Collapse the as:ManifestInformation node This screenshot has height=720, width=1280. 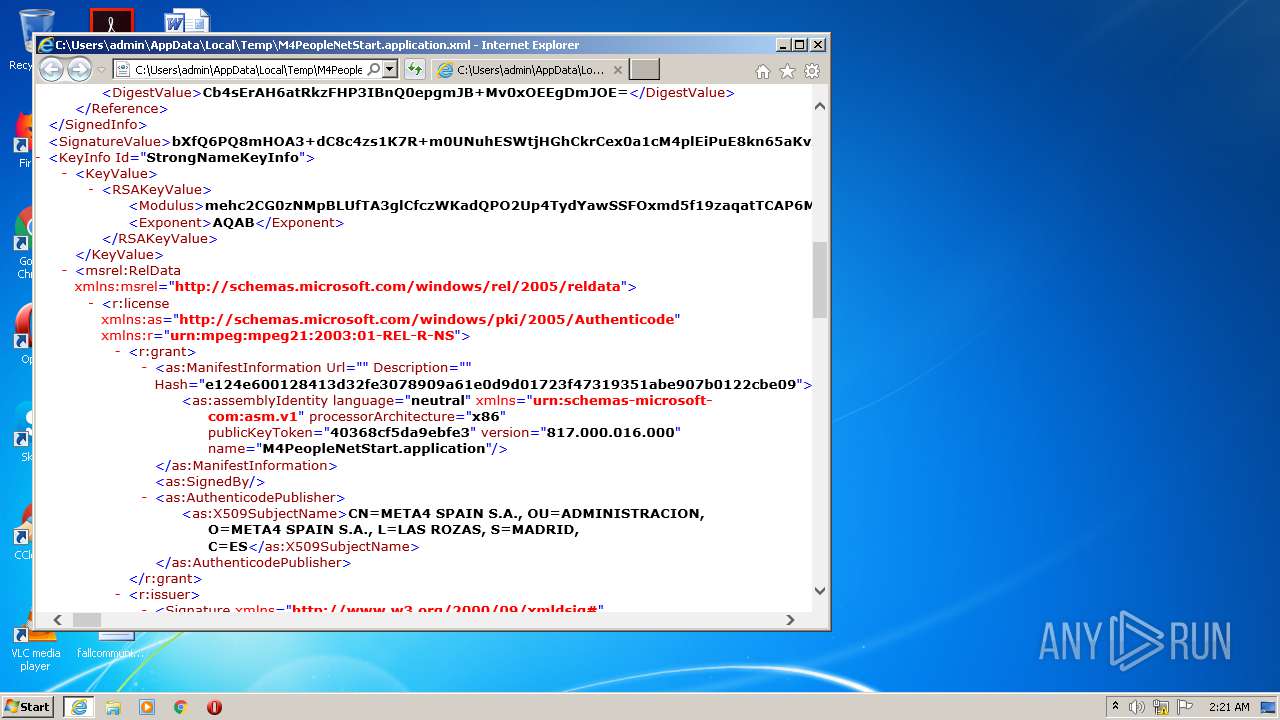pos(145,368)
